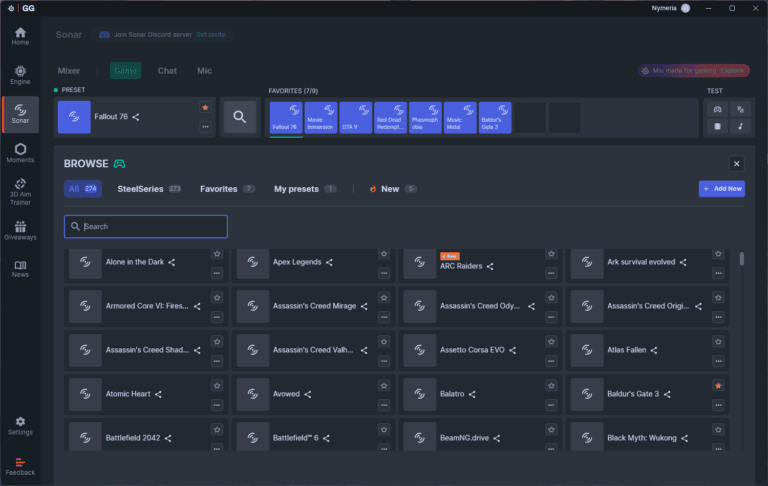Open more options for Fallout 76 preset
The width and height of the screenshot is (768, 486).
click(x=205, y=127)
